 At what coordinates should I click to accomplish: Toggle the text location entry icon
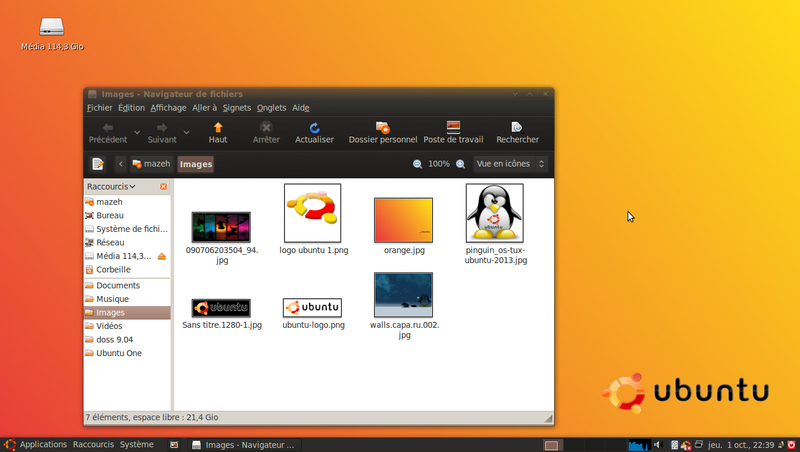[x=98, y=164]
